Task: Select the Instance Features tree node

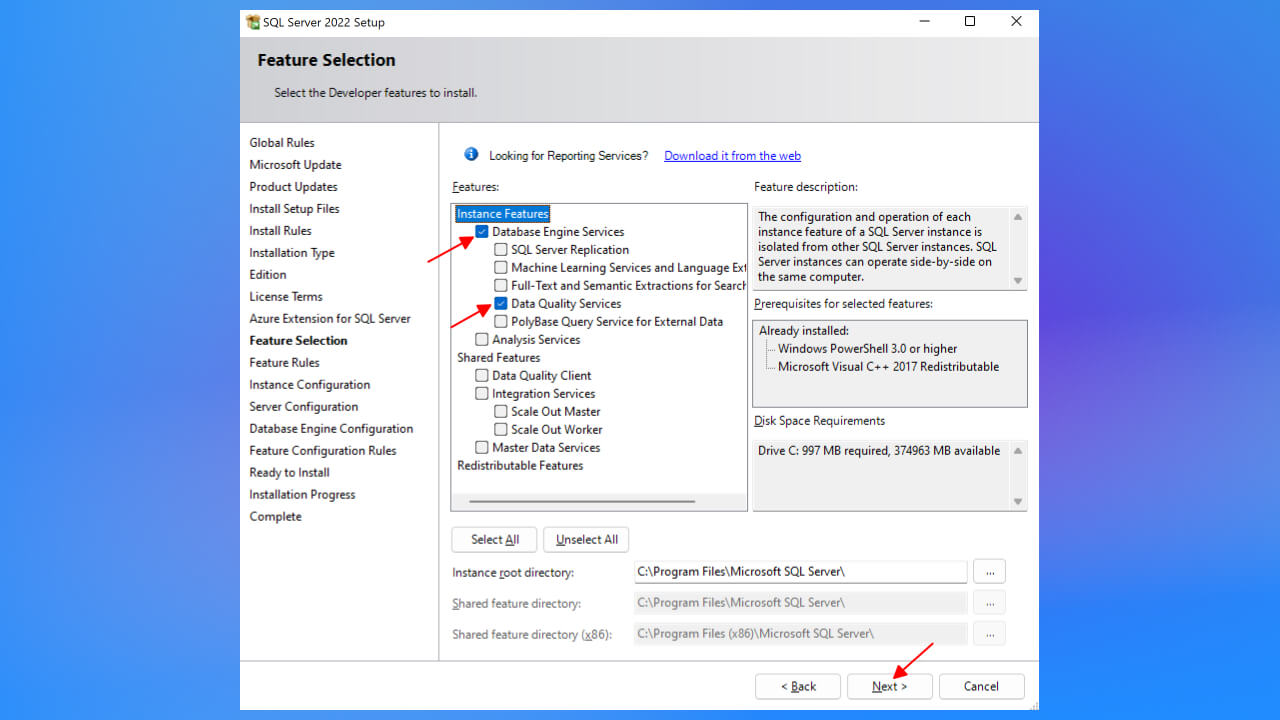Action: click(x=503, y=214)
